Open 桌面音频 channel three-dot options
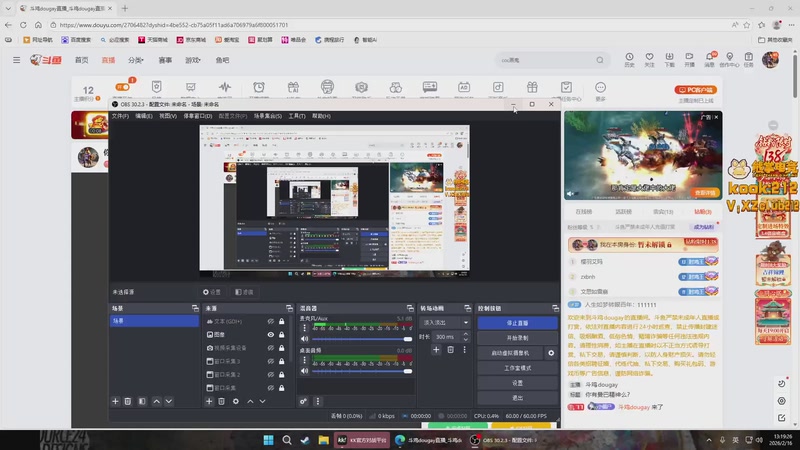Viewport: 800px width, 450px height. (x=305, y=360)
